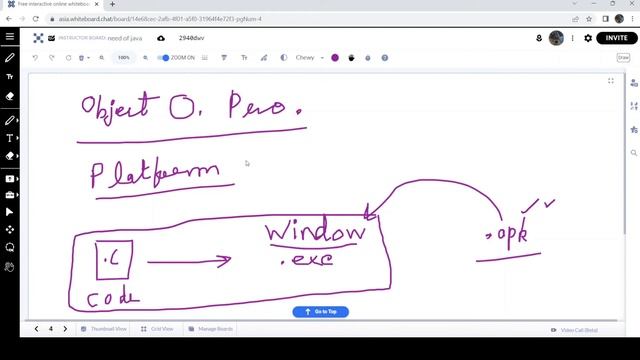Undo the last stroke

click(x=35, y=58)
